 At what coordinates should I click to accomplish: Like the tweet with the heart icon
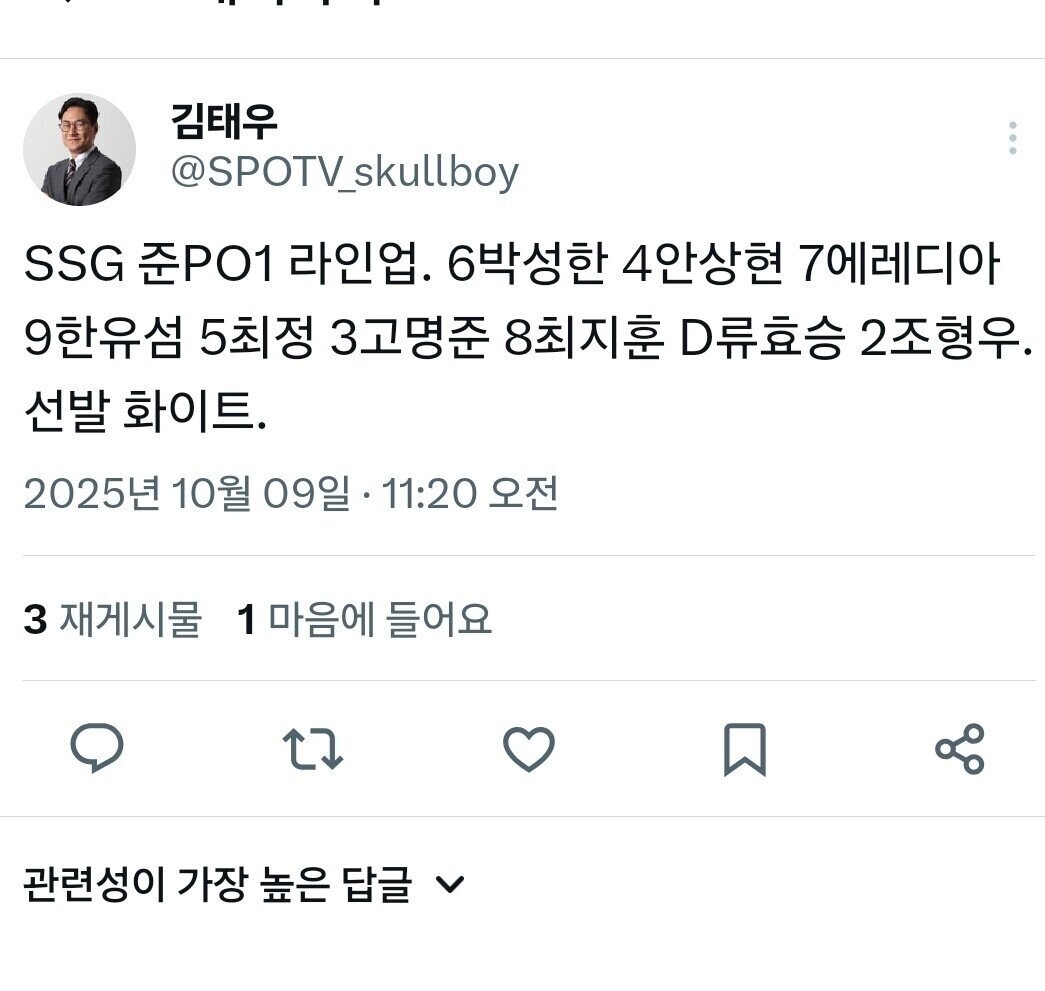[528, 749]
